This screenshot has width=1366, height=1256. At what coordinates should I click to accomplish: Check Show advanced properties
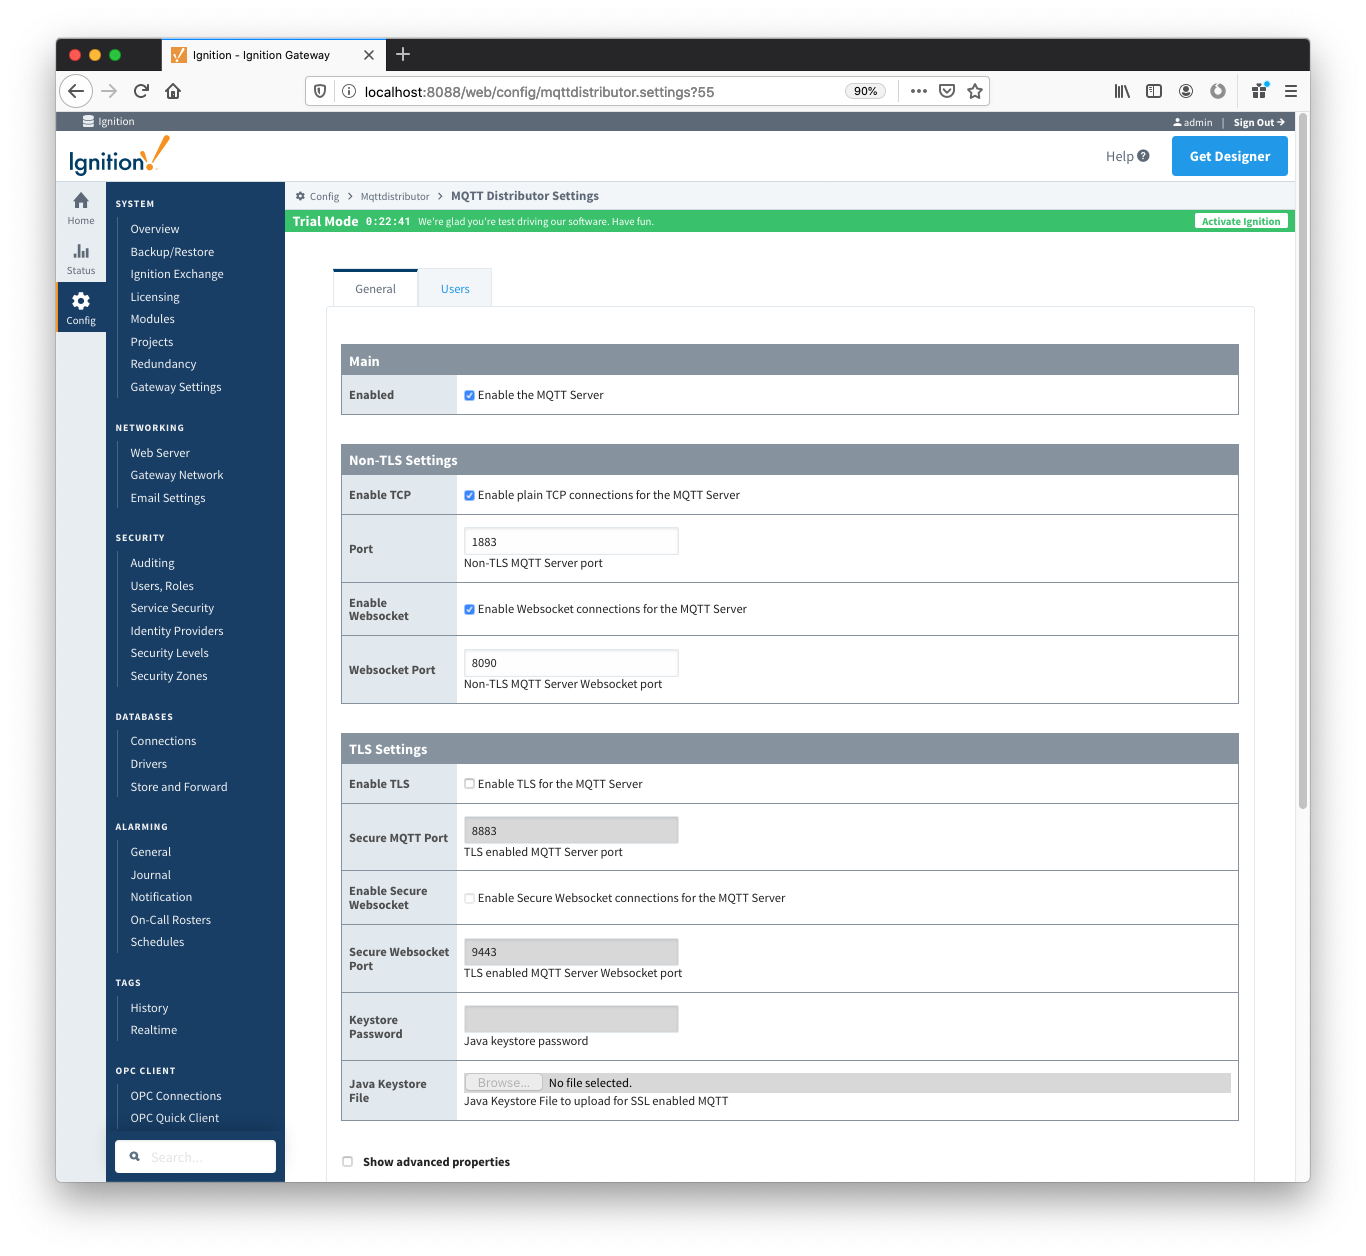point(348,1162)
